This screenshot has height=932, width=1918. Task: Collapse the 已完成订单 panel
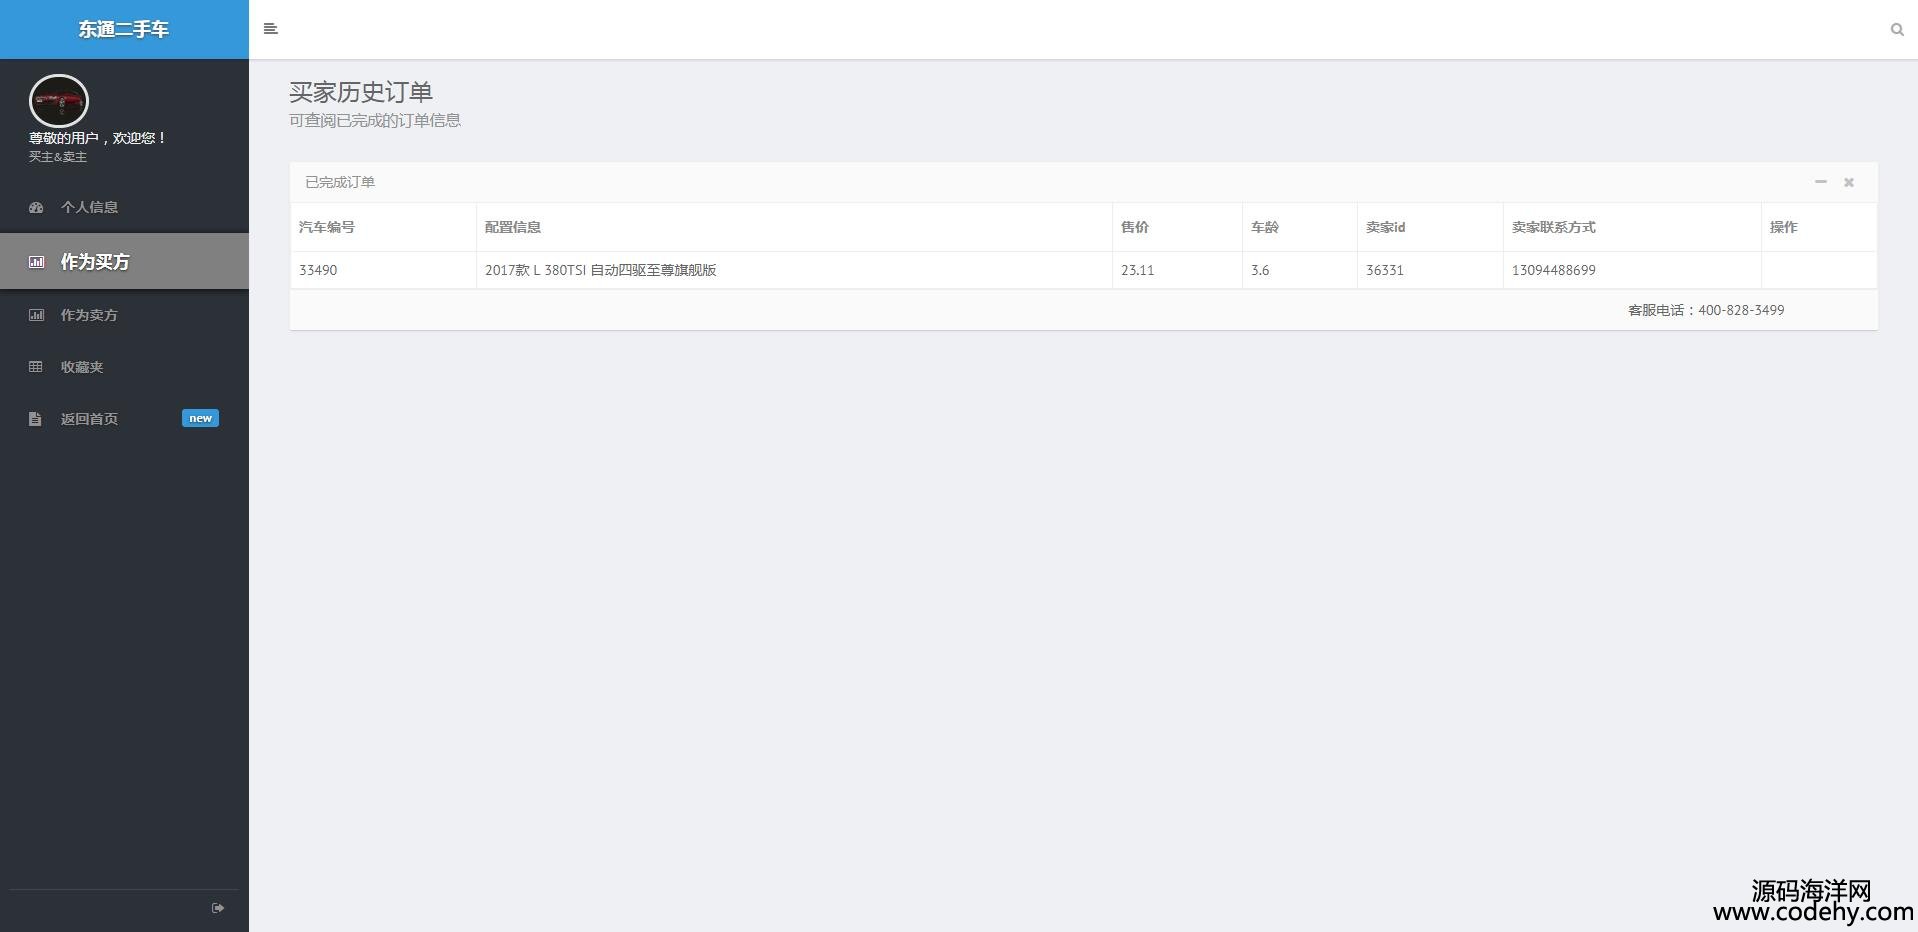pyautogui.click(x=1820, y=182)
